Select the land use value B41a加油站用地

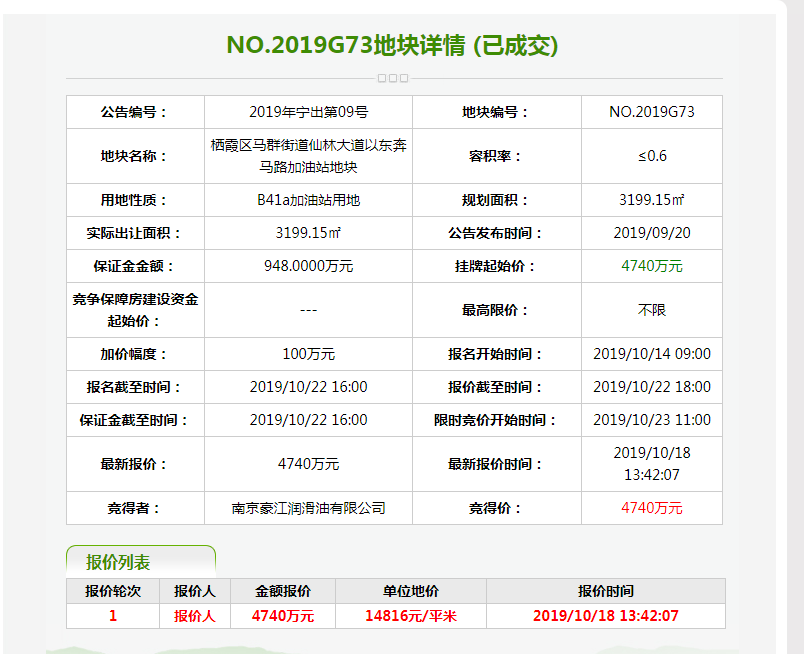point(309,200)
